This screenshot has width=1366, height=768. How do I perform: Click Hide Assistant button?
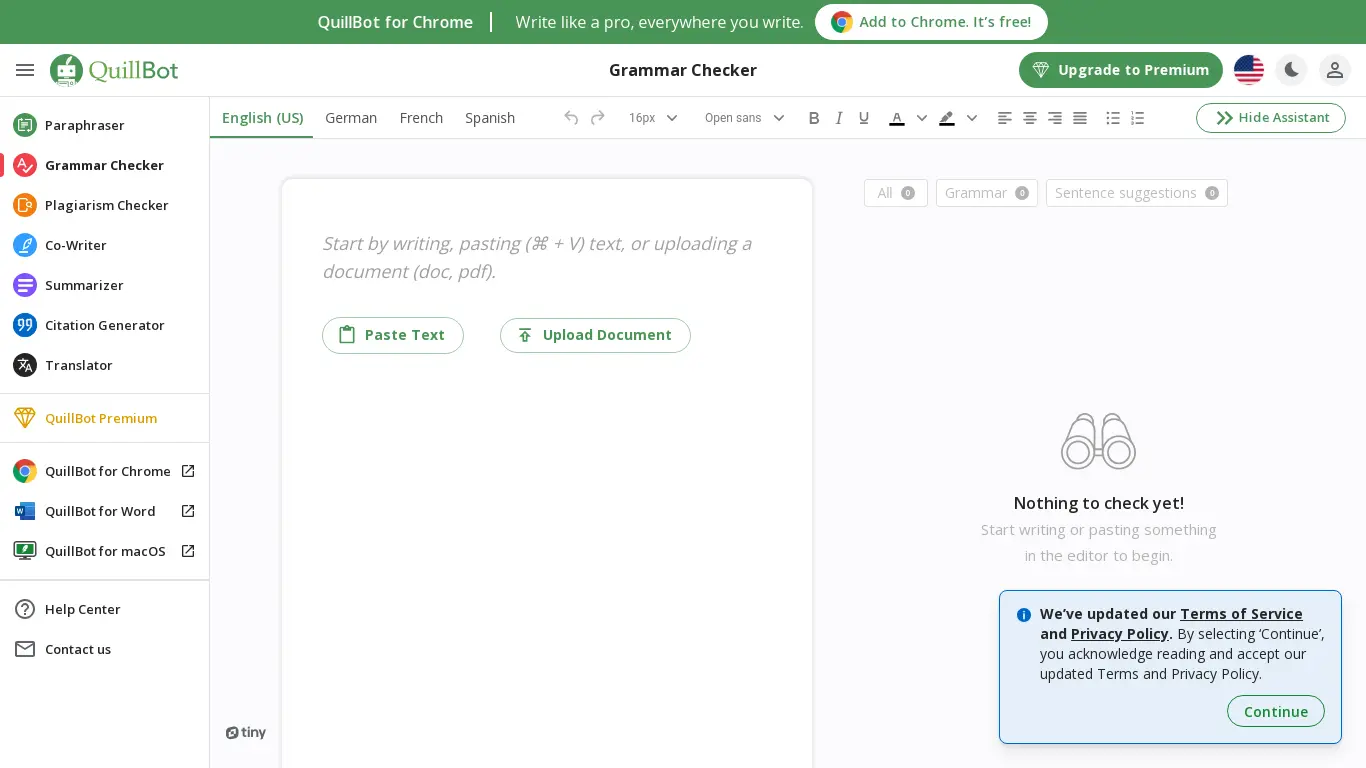tap(1271, 118)
